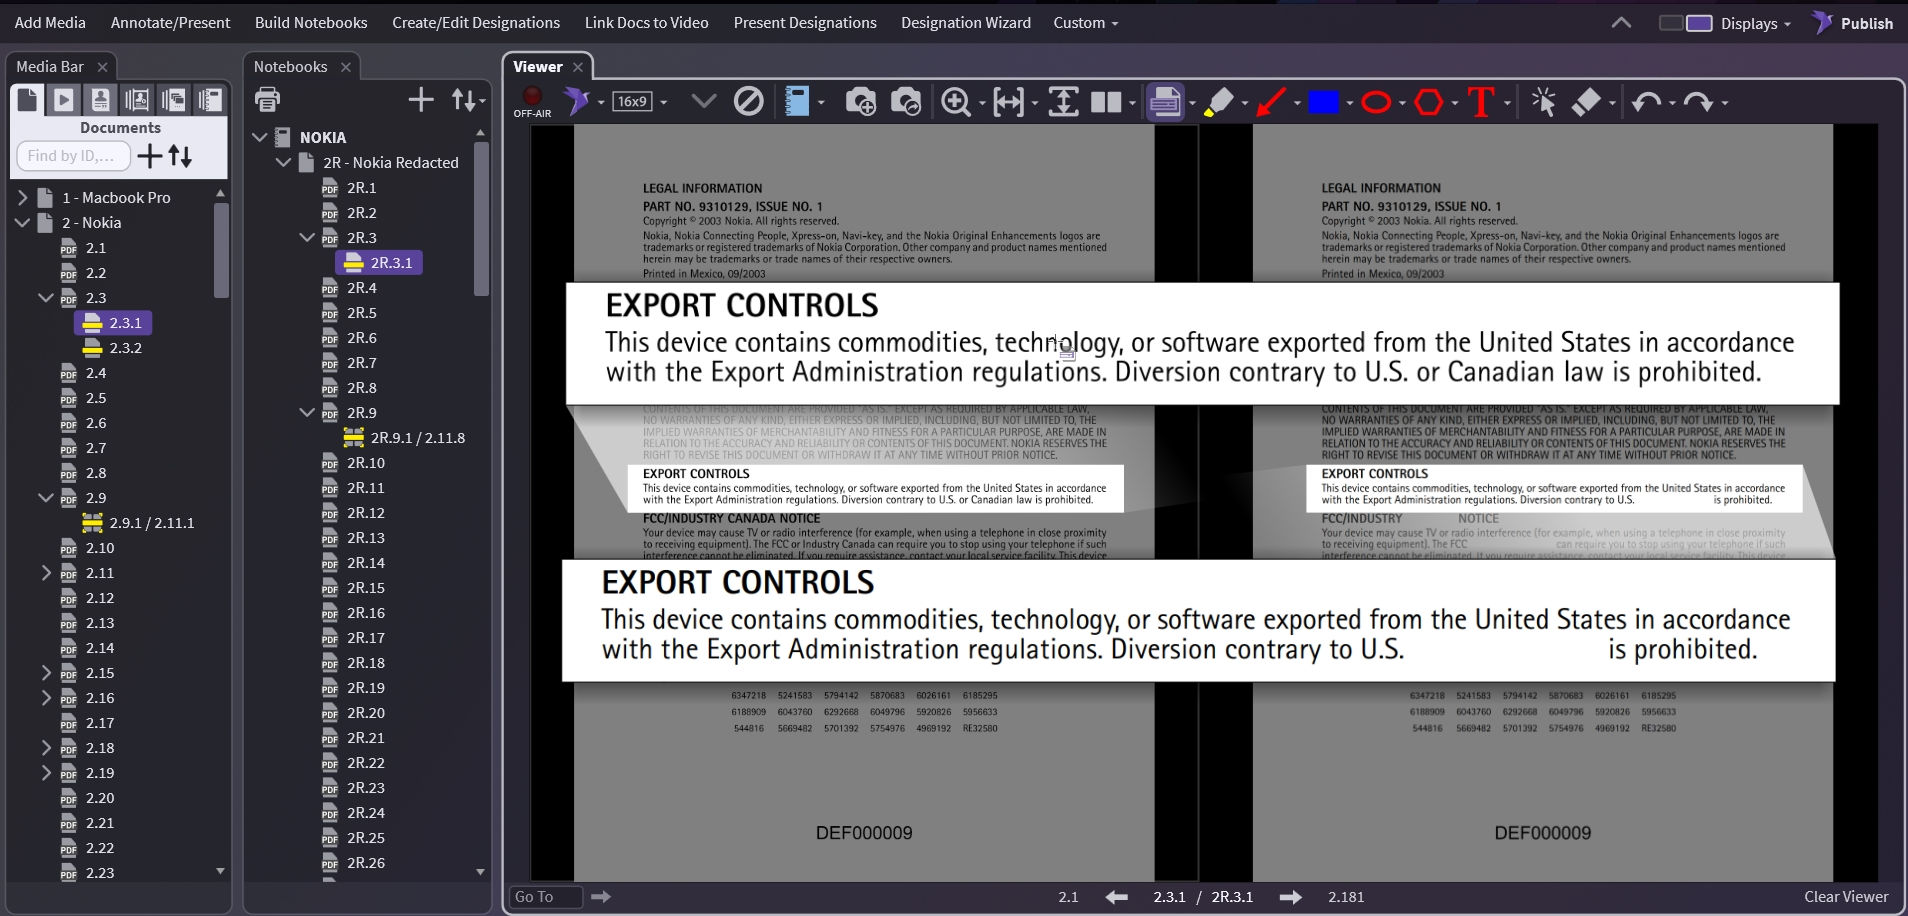Select the yellow highlighter tool

[x=1218, y=102]
